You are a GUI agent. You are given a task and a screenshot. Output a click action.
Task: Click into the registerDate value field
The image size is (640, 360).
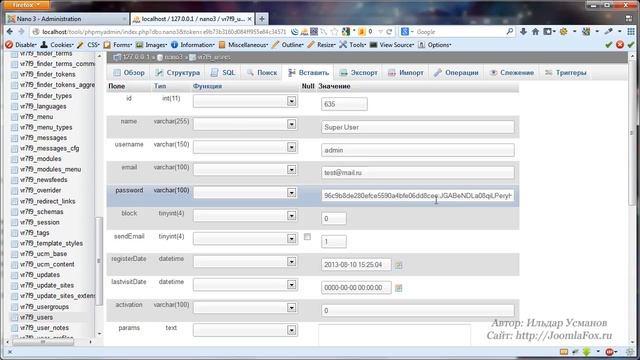pos(356,265)
